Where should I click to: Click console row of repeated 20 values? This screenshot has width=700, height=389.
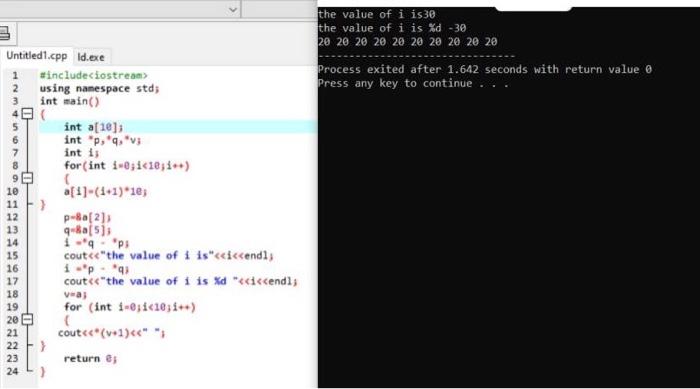pyautogui.click(x=408, y=42)
